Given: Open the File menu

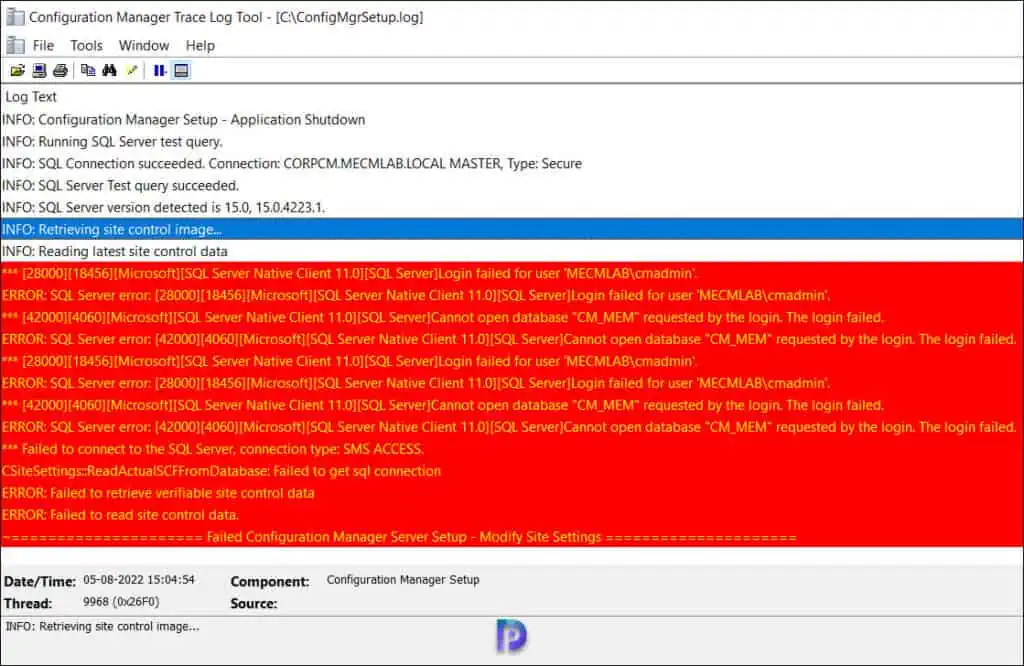Looking at the screenshot, I should click(43, 46).
